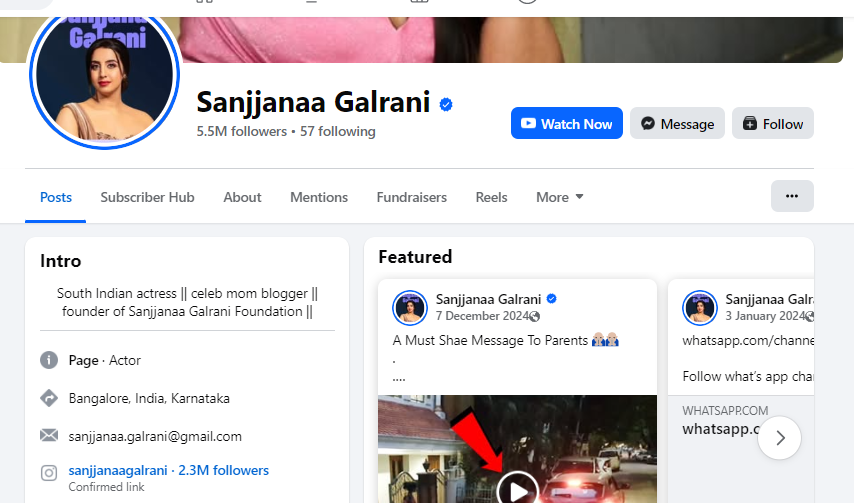Open Sanjjanaa Galrani name on first featured post
854x503 pixels.
489,299
